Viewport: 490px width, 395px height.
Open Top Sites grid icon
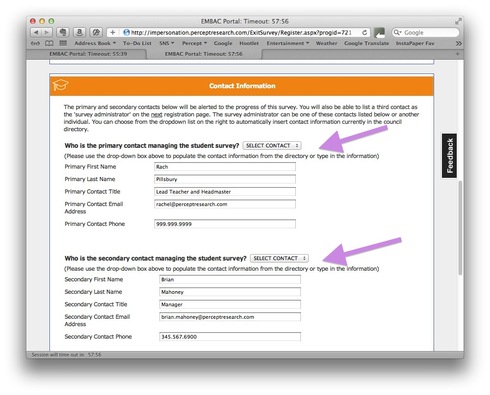pyautogui.click(x=63, y=43)
